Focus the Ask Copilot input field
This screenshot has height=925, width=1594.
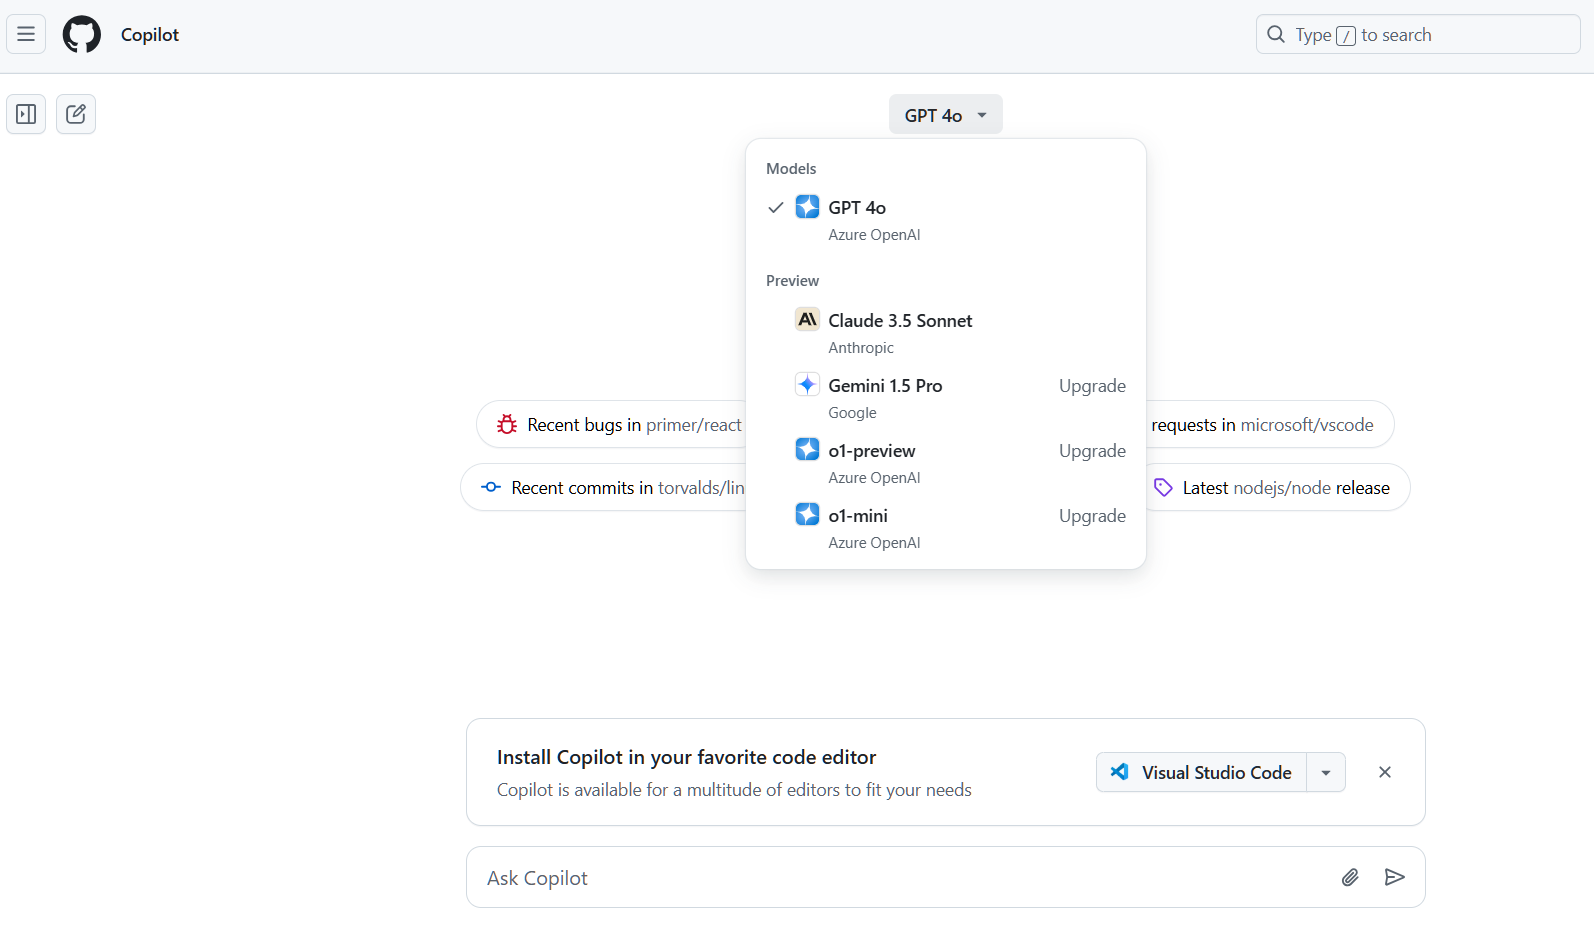[946, 877]
